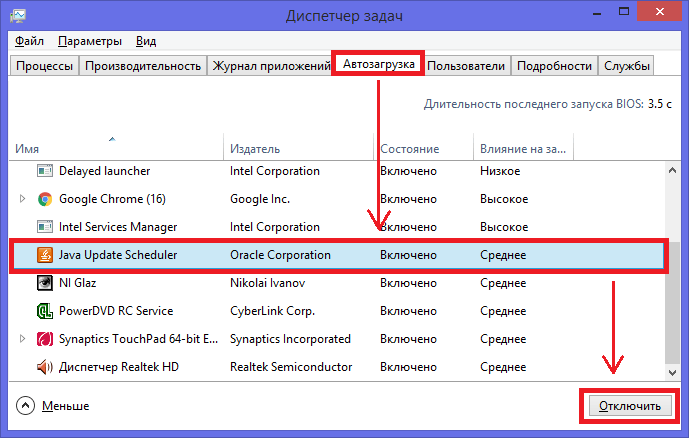Click the Google Inc. publisher cell
The width and height of the screenshot is (689, 438).
(x=260, y=199)
